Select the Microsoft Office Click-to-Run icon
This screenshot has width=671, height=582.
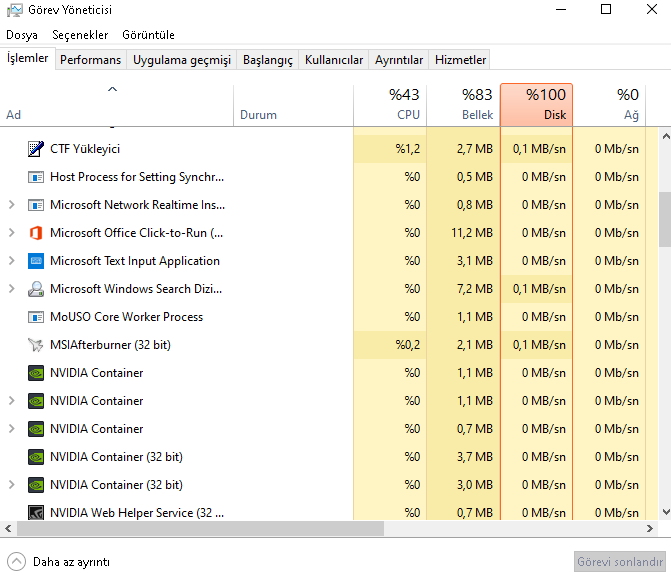(x=36, y=233)
